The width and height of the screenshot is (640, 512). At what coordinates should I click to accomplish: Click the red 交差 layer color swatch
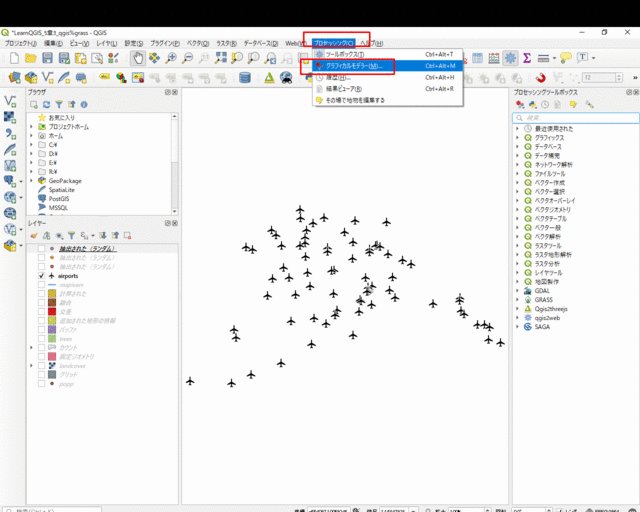[x=52, y=312]
